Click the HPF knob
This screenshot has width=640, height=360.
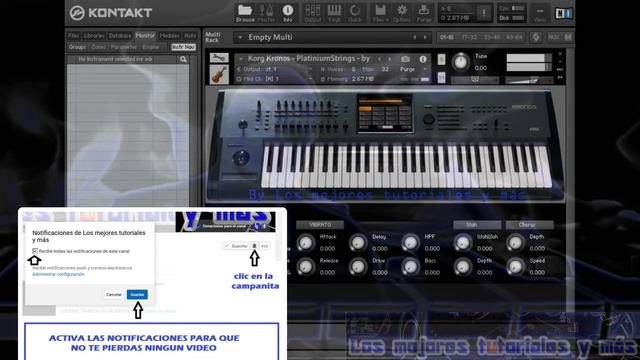pos(410,242)
